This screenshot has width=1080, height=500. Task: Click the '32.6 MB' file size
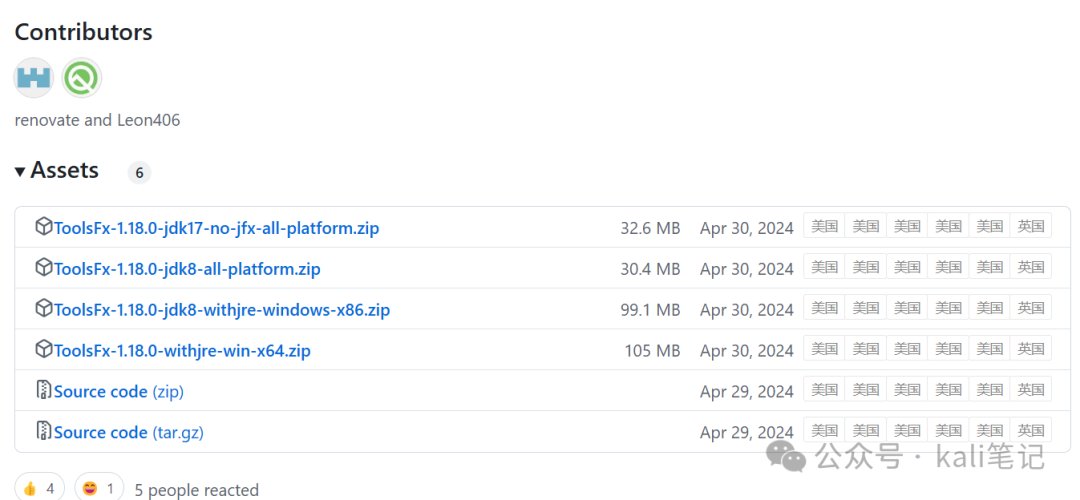pos(650,228)
